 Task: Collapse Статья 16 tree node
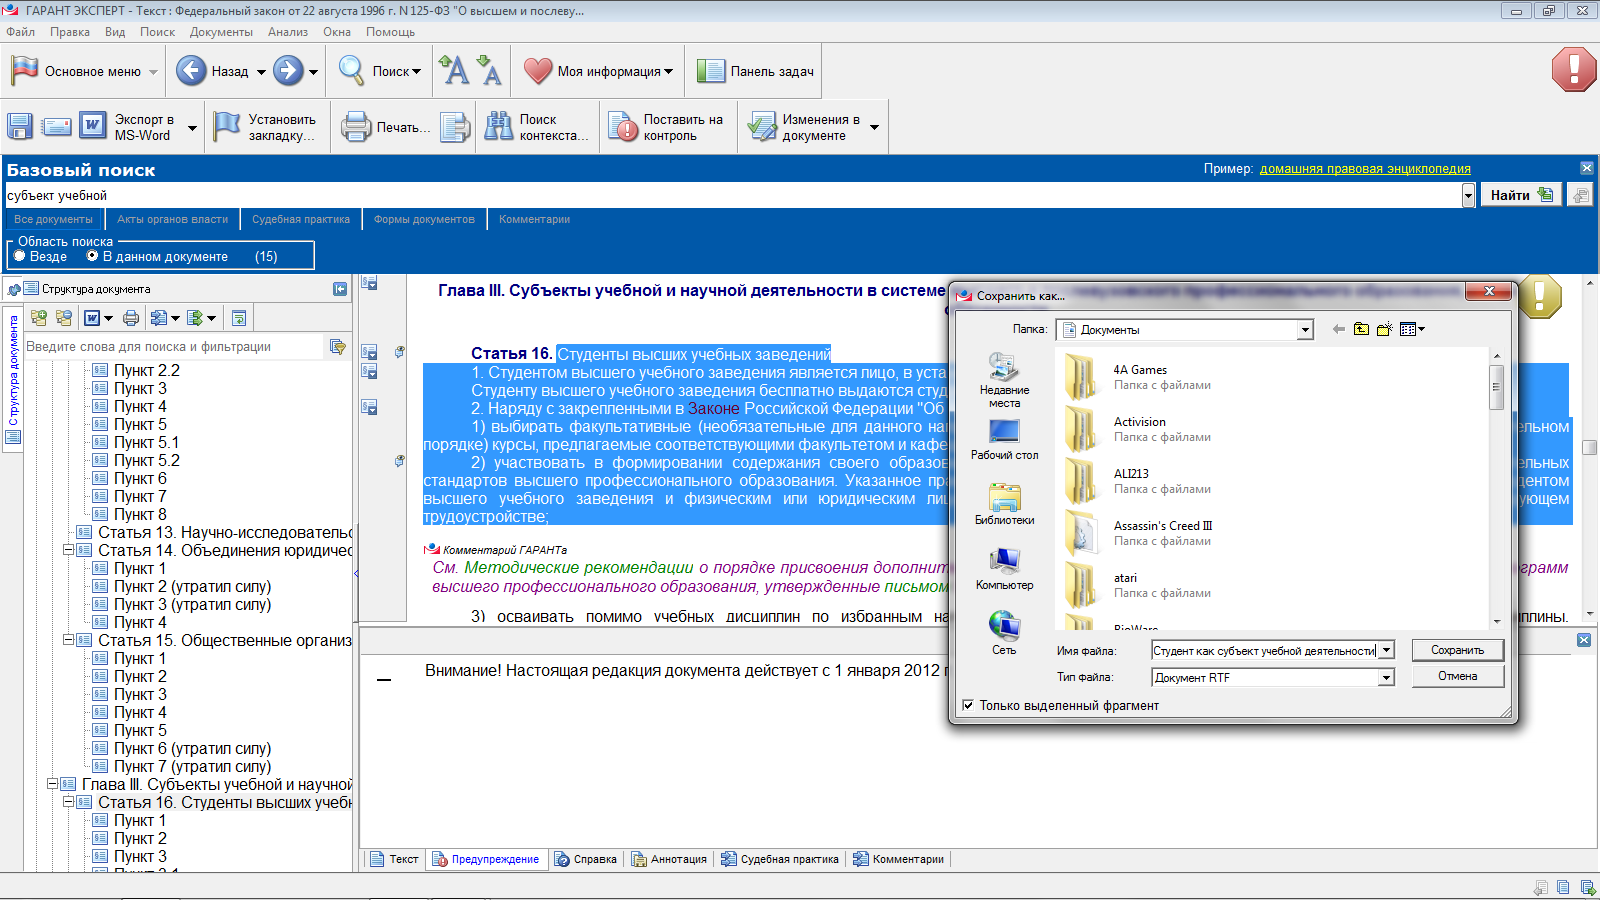coord(69,802)
